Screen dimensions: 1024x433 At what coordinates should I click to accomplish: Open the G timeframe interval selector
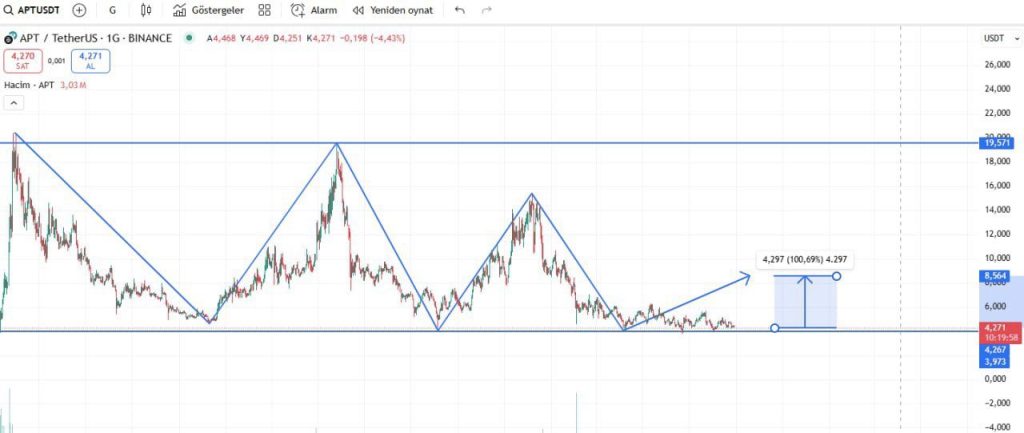pos(112,10)
